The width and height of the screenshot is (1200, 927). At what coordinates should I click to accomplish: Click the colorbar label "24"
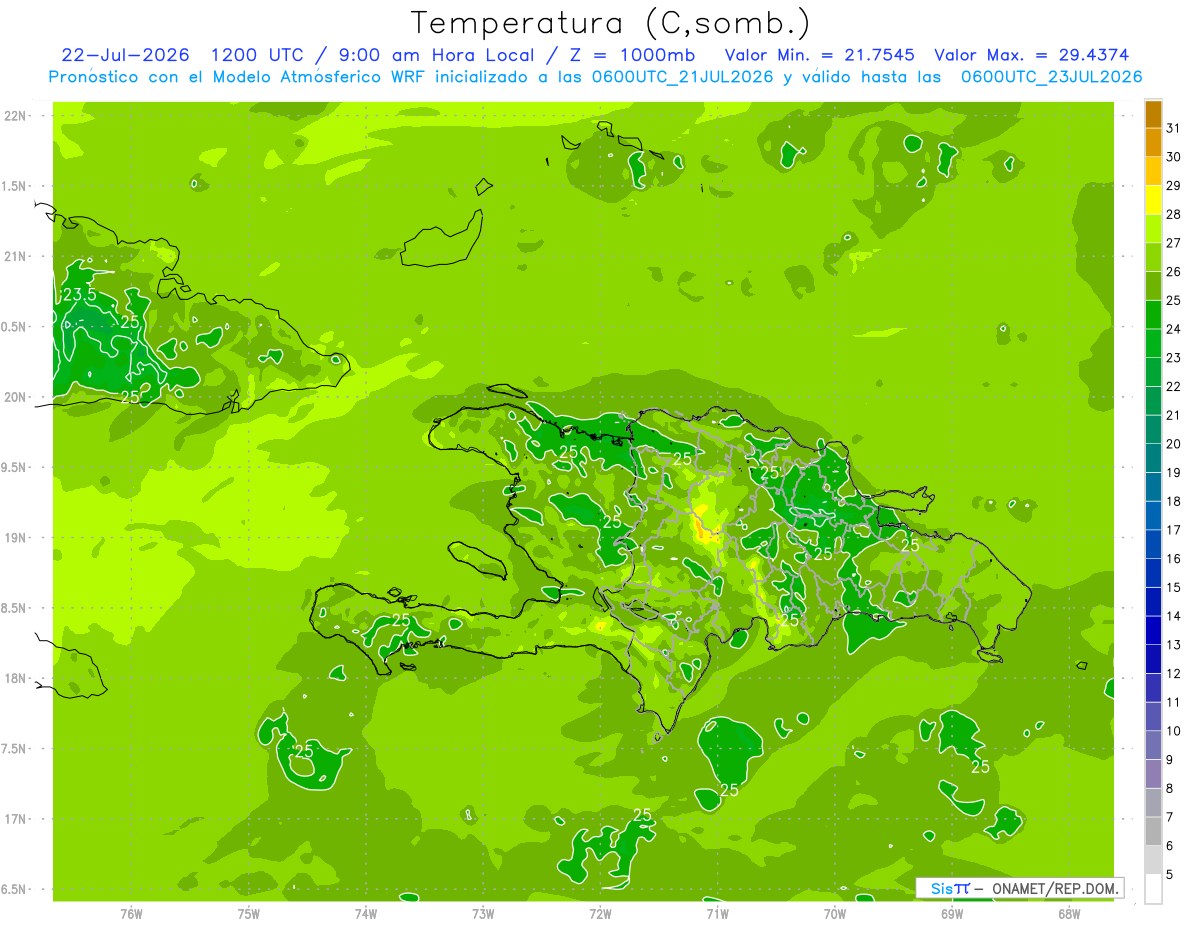click(1174, 328)
